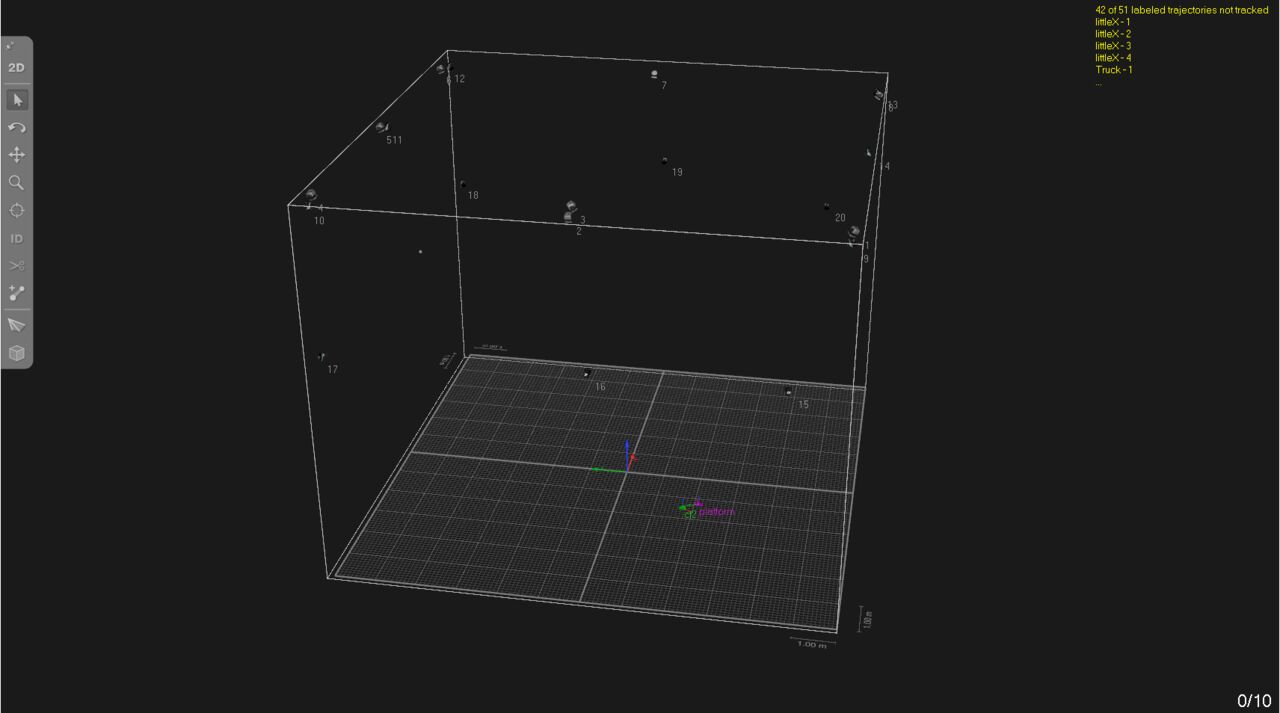This screenshot has height=713, width=1280.
Task: Open the ID labeling tool
Action: (16, 238)
